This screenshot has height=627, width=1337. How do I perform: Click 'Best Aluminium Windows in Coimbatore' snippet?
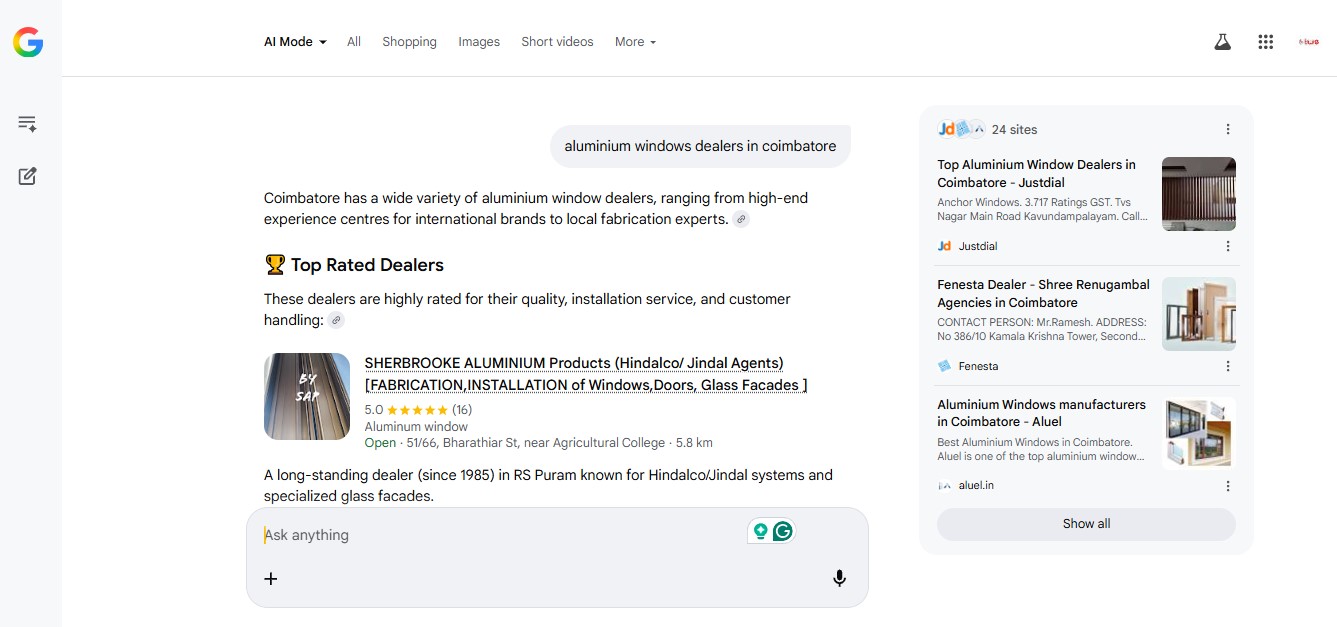point(1040,449)
